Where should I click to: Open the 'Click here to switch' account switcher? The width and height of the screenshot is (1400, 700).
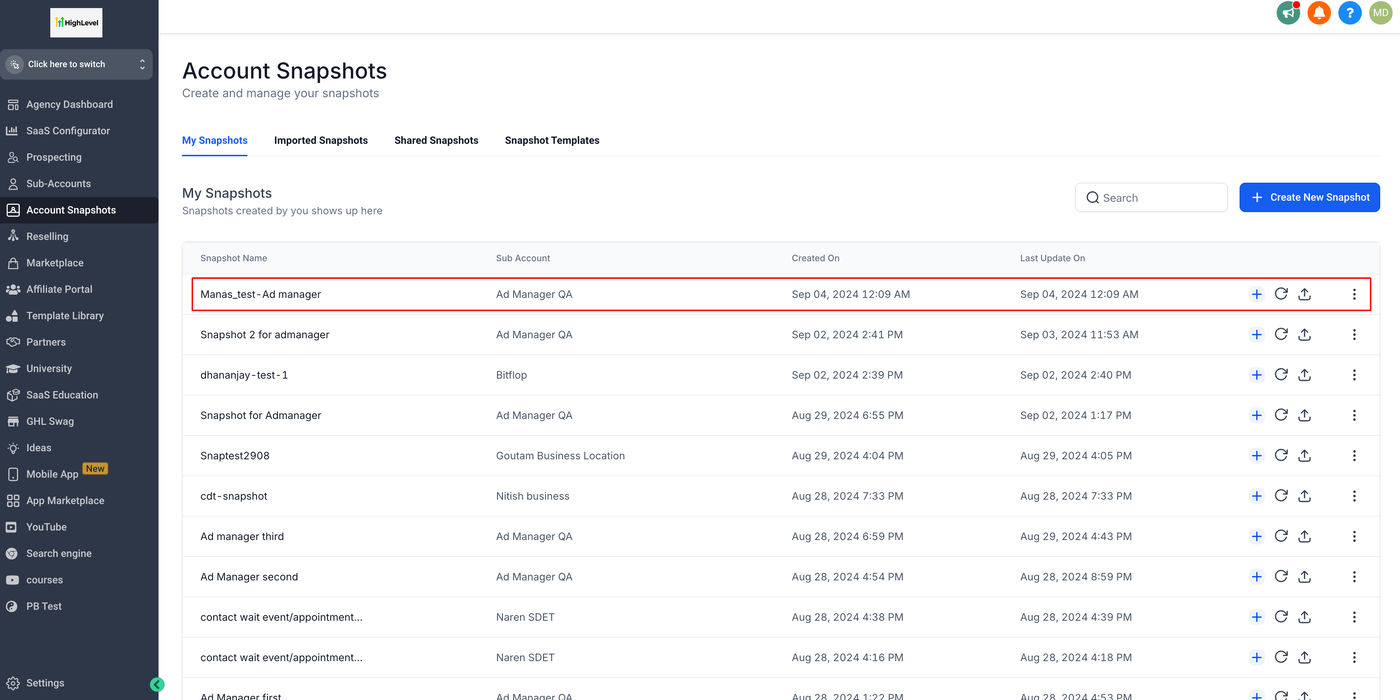coord(77,64)
